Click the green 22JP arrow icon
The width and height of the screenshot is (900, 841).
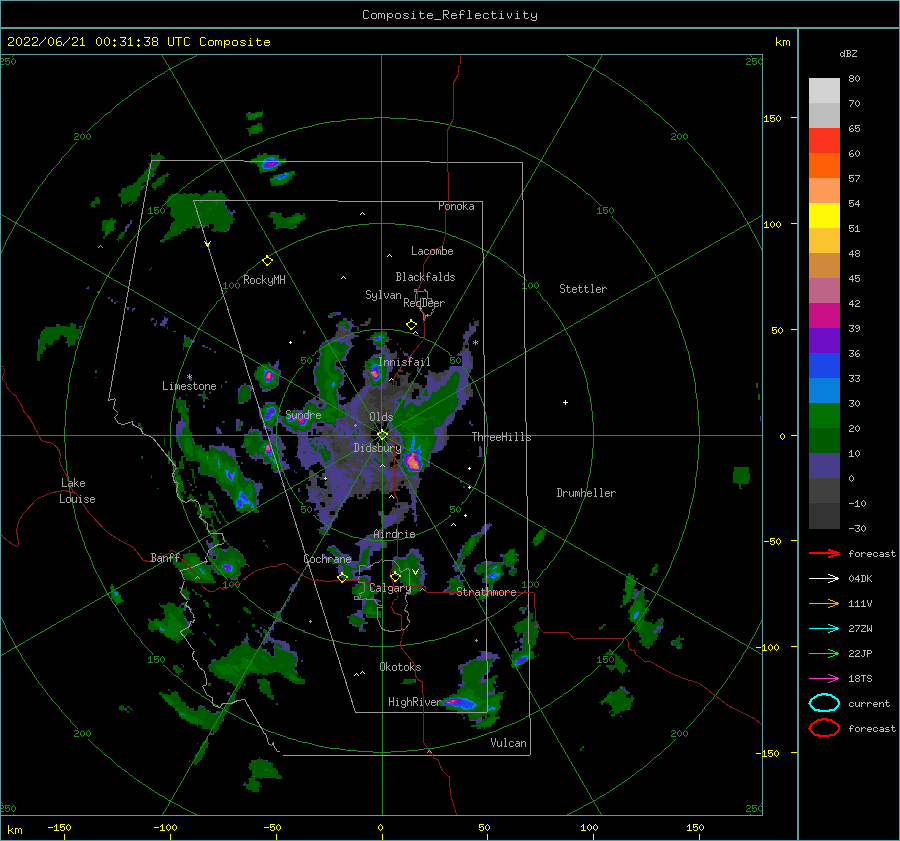point(824,653)
